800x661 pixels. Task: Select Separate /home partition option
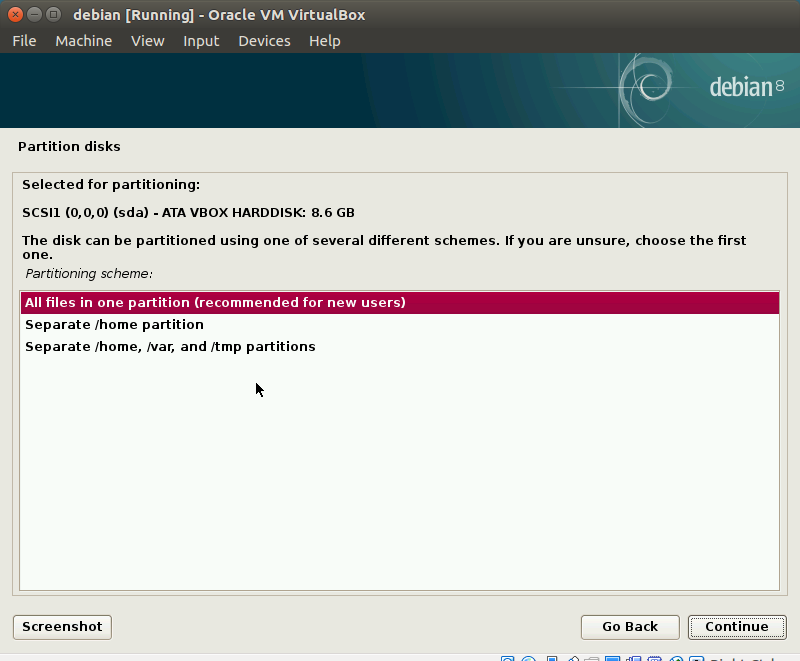pos(400,324)
